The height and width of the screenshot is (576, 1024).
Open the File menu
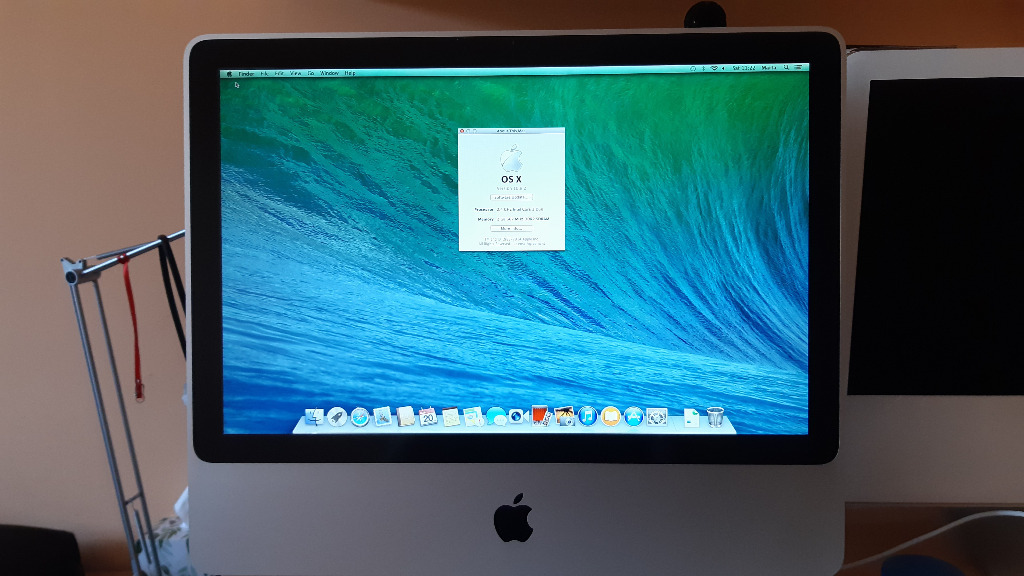264,74
